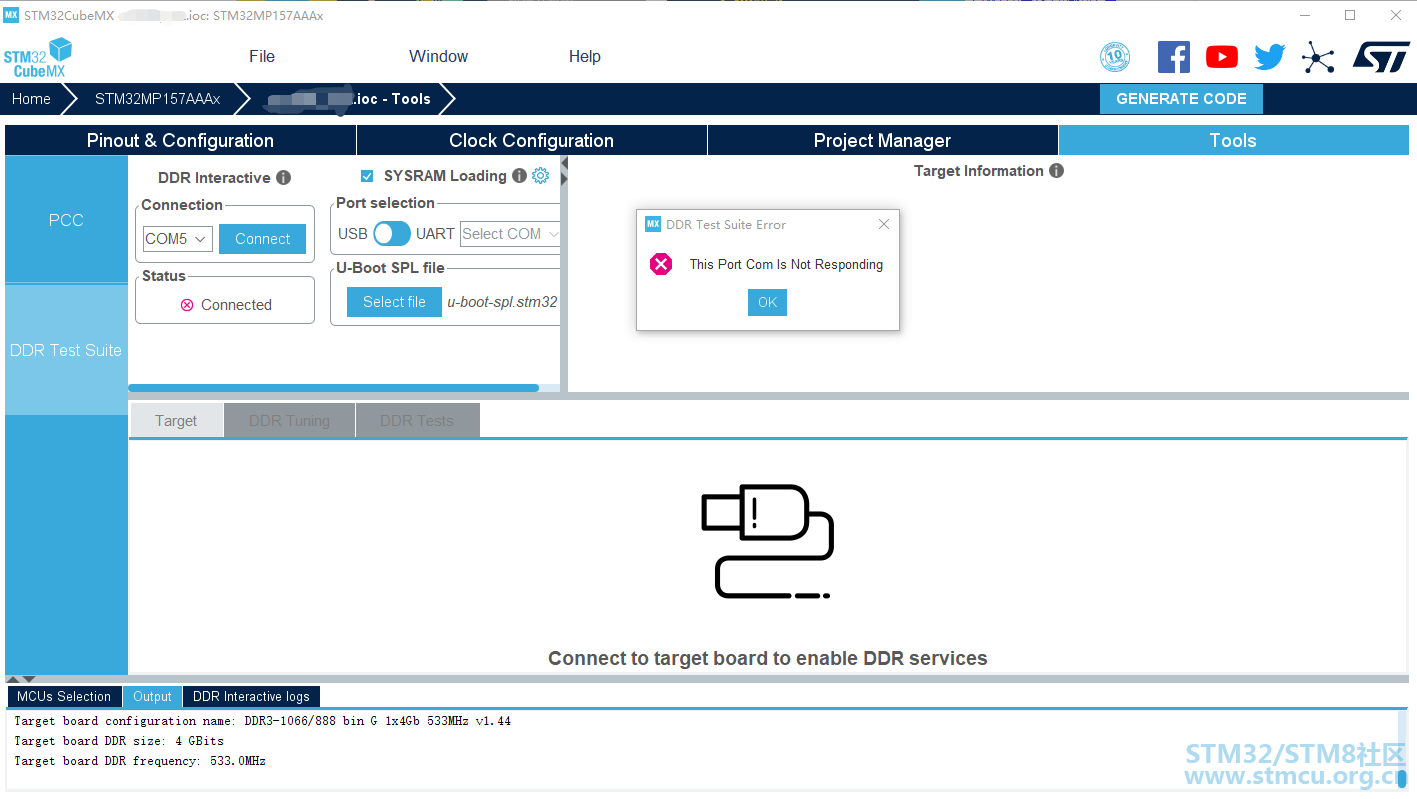Click the MX icon in the window title bar
This screenshot has height=799, width=1417.
pyautogui.click(x=12, y=15)
